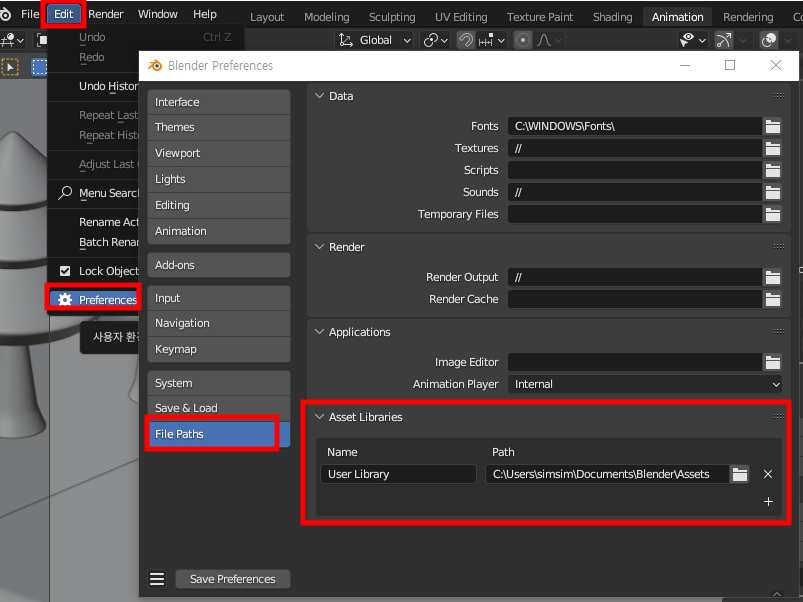Screen dimensions: 803x602
Task: Open the Edit menu
Action: click(x=64, y=14)
